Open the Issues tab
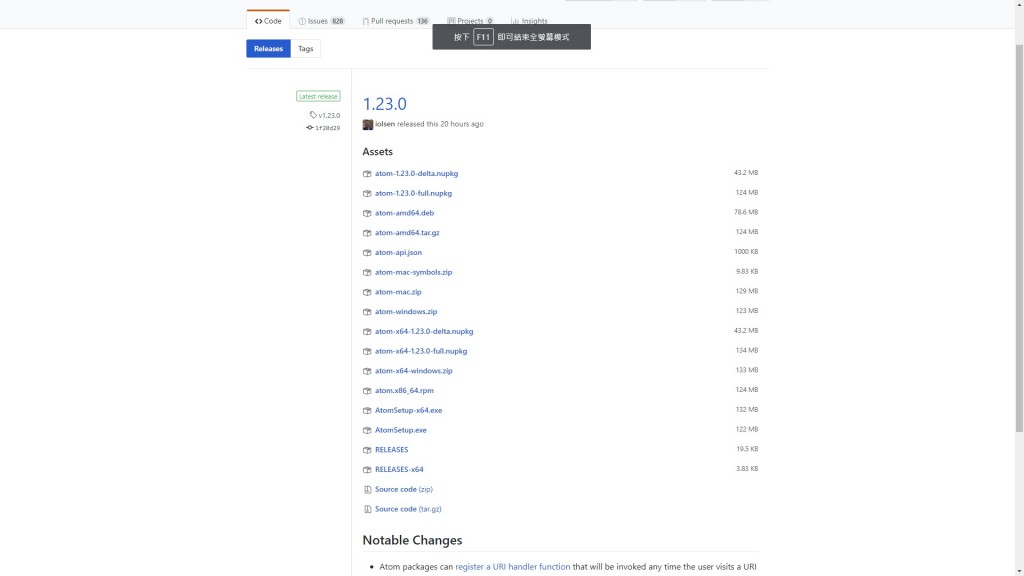Viewport: 1024px width, 576px height. click(x=321, y=21)
